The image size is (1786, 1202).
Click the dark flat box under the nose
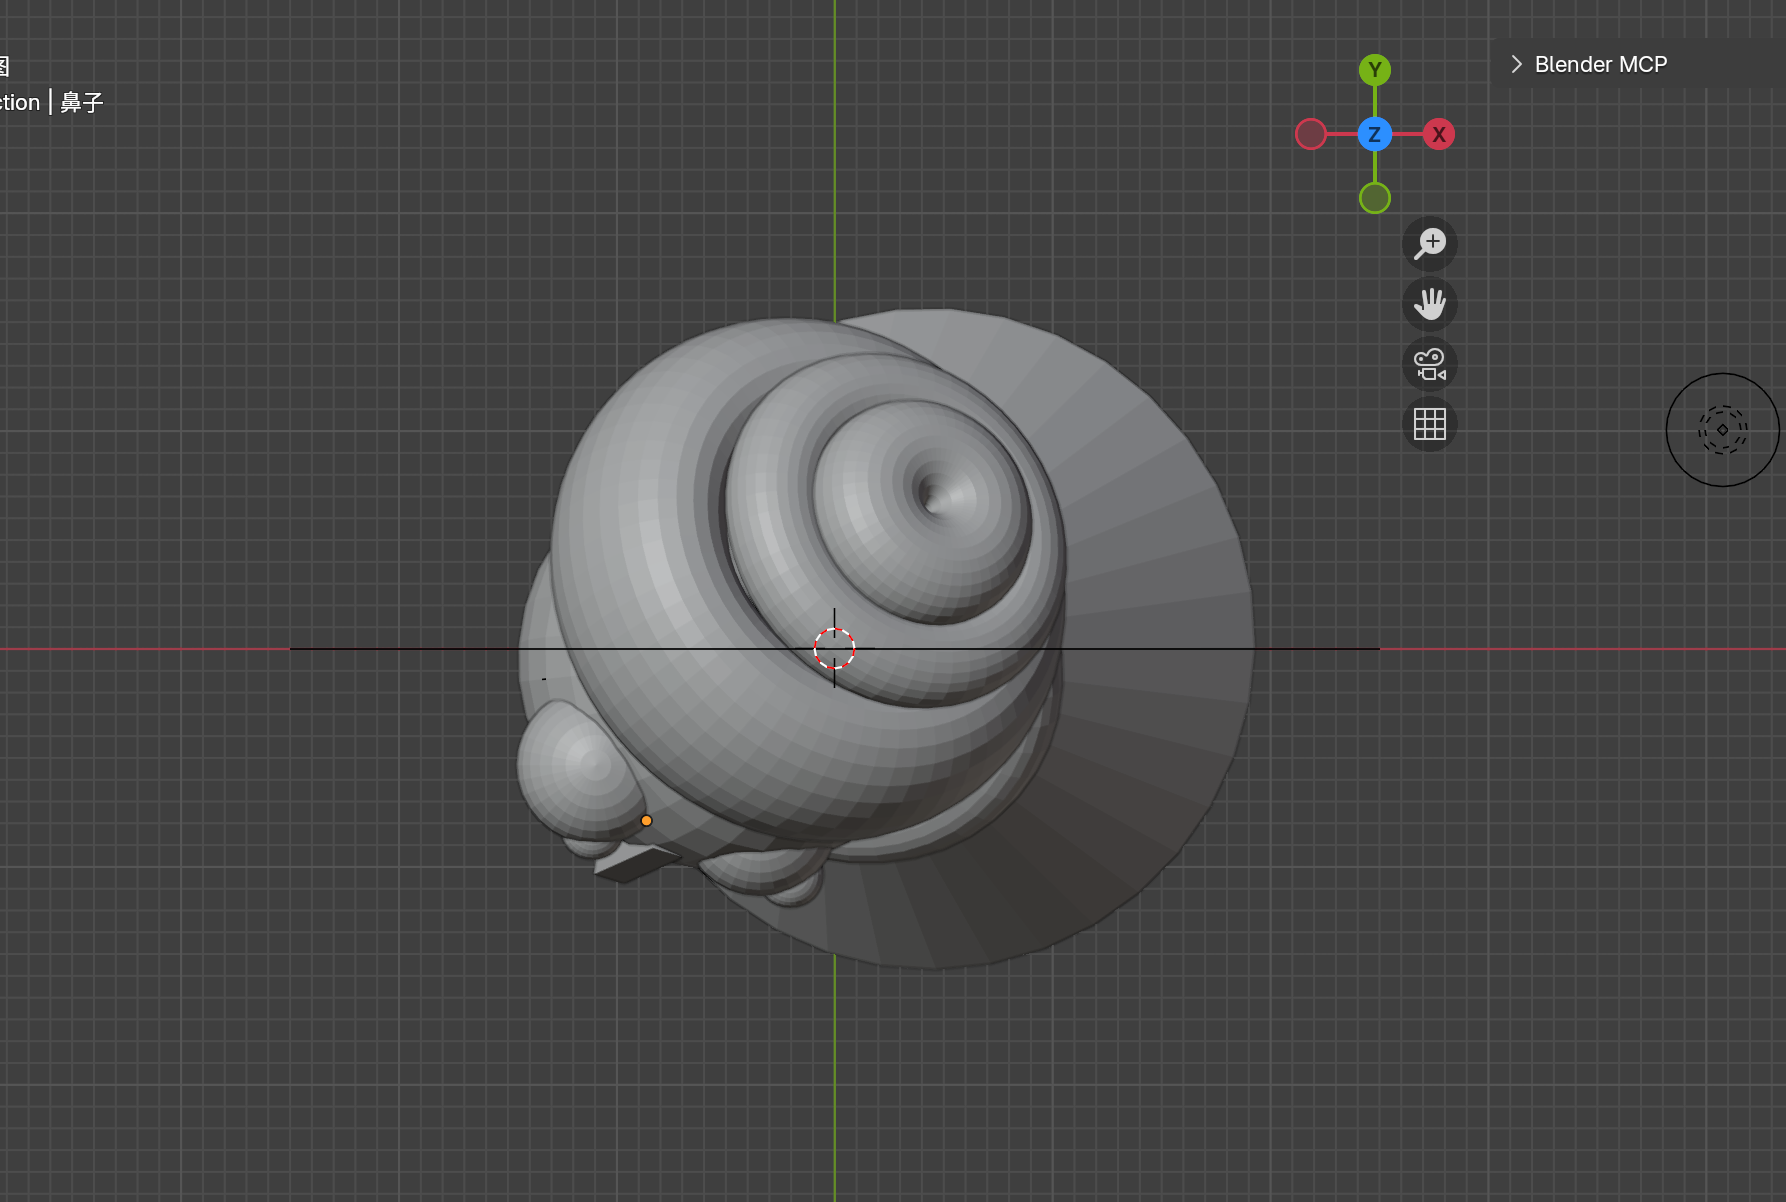pyautogui.click(x=635, y=863)
